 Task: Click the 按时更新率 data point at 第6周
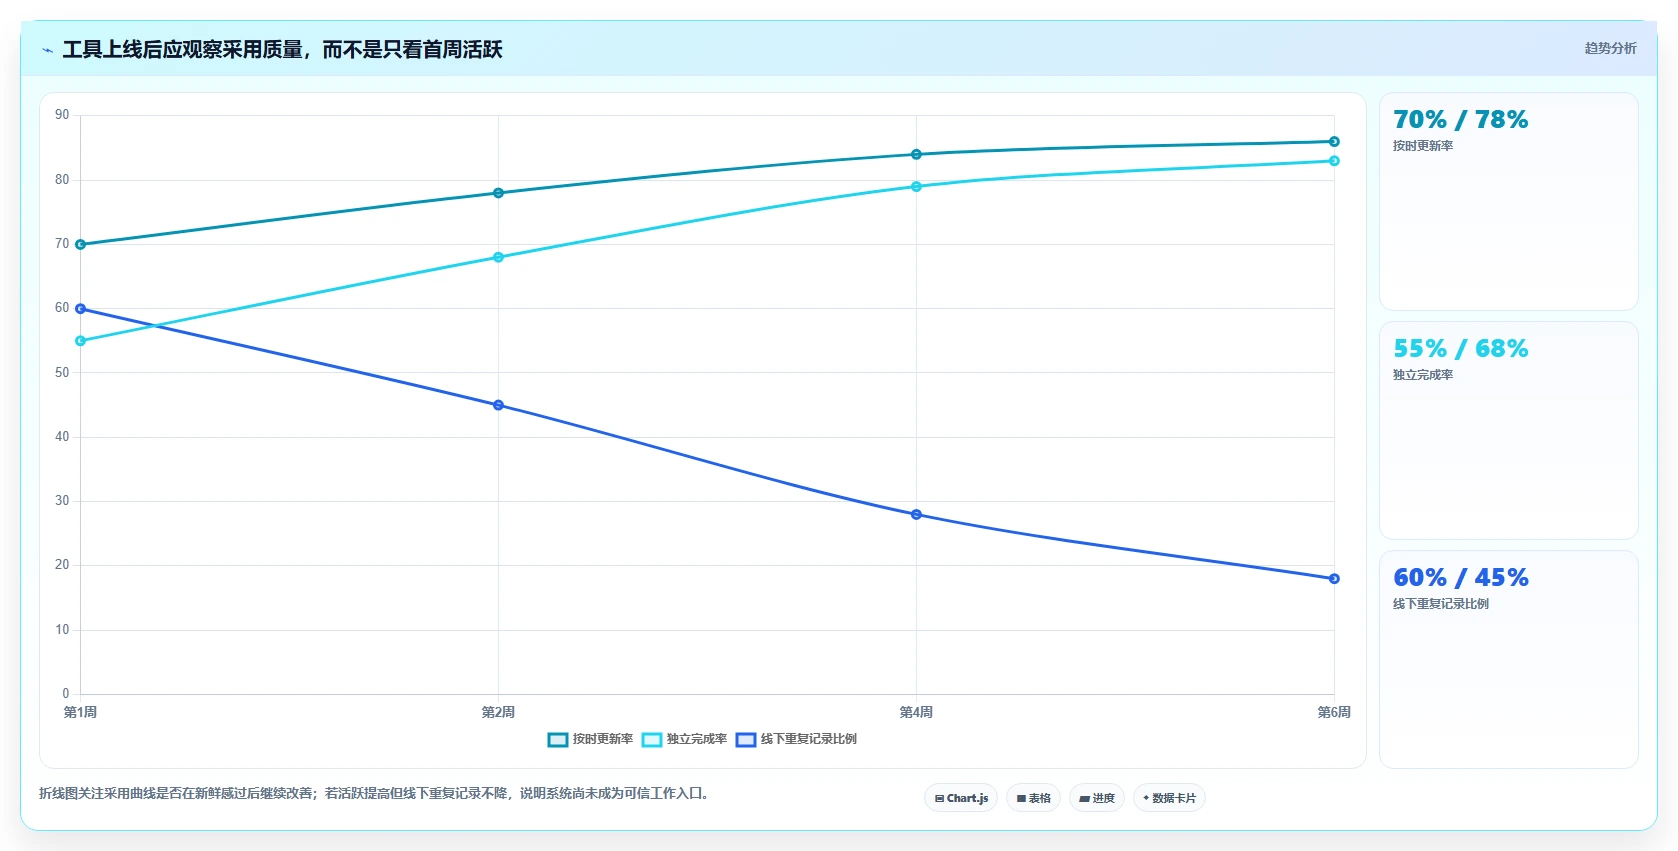pyautogui.click(x=1334, y=142)
